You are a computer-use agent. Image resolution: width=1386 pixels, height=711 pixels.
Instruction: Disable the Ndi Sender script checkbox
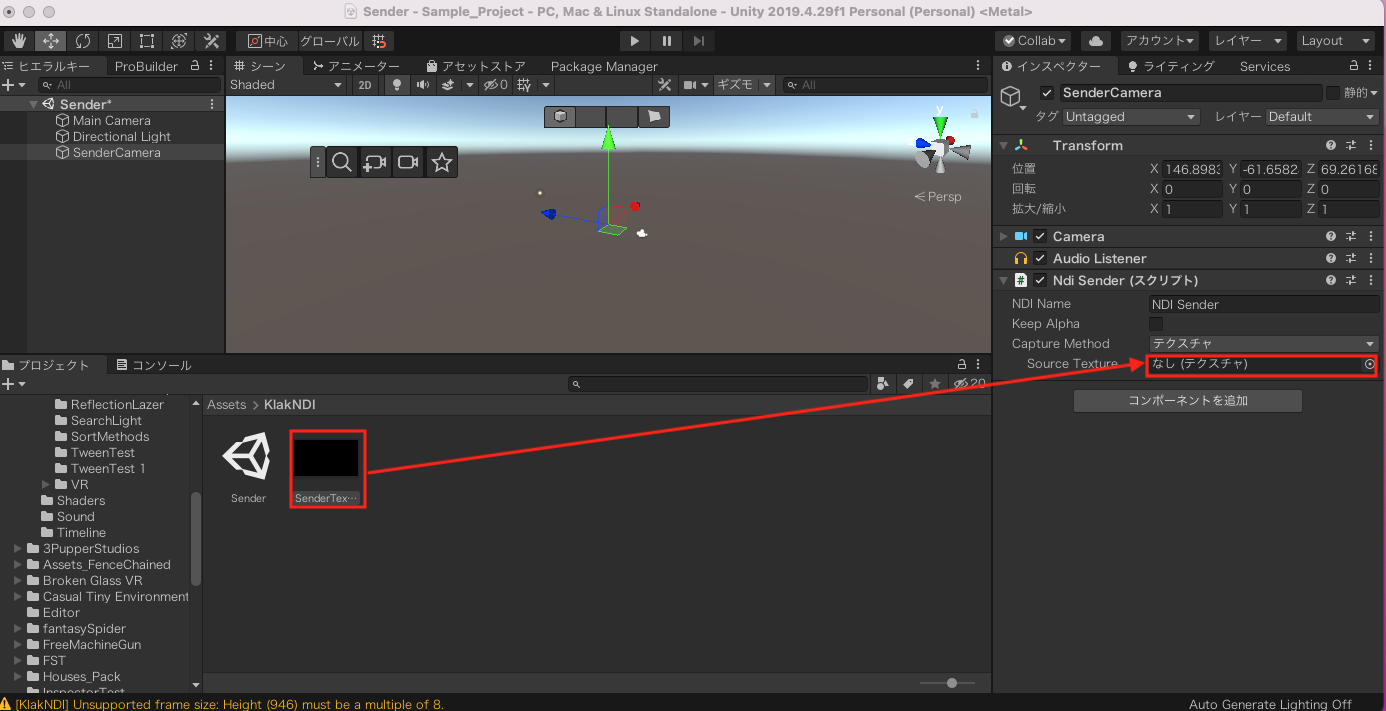pos(1040,281)
